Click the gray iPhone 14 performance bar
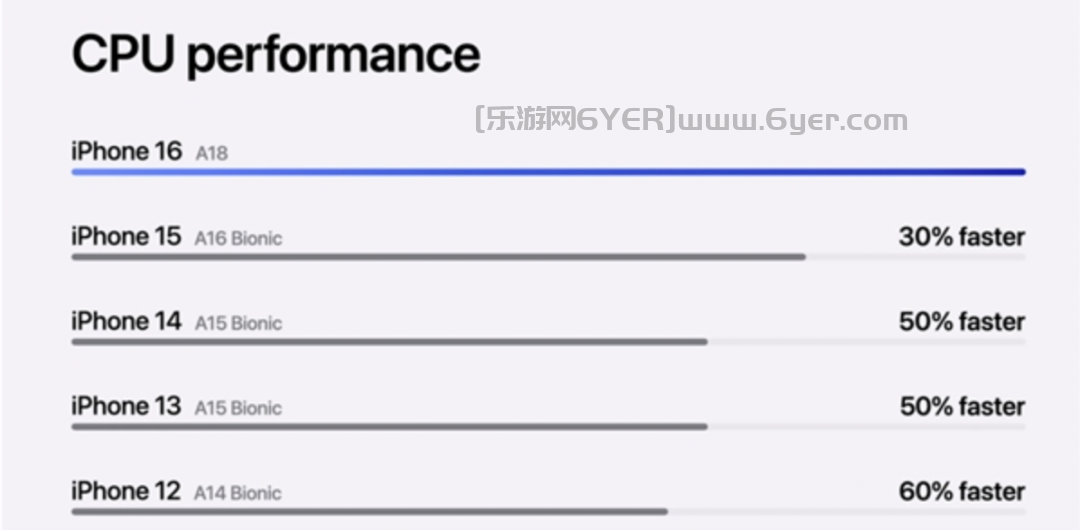Screen dimensions: 1080x530 [x=389, y=342]
